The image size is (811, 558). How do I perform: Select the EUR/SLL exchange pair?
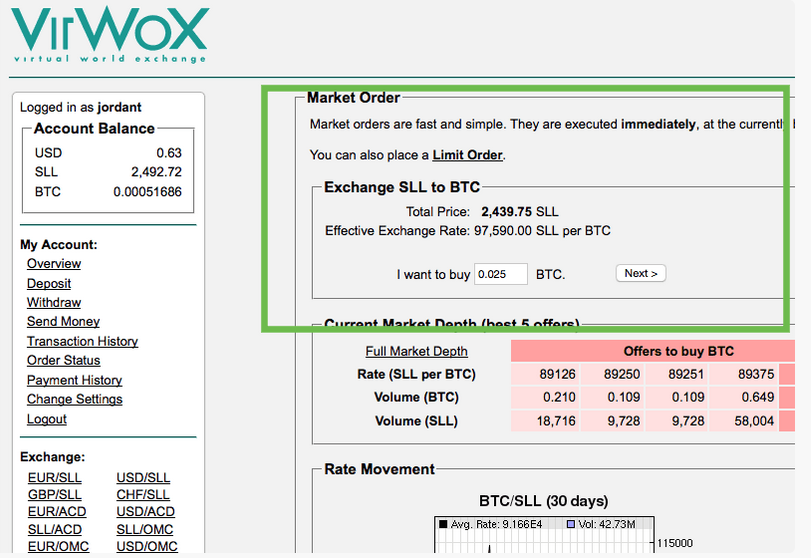54,478
